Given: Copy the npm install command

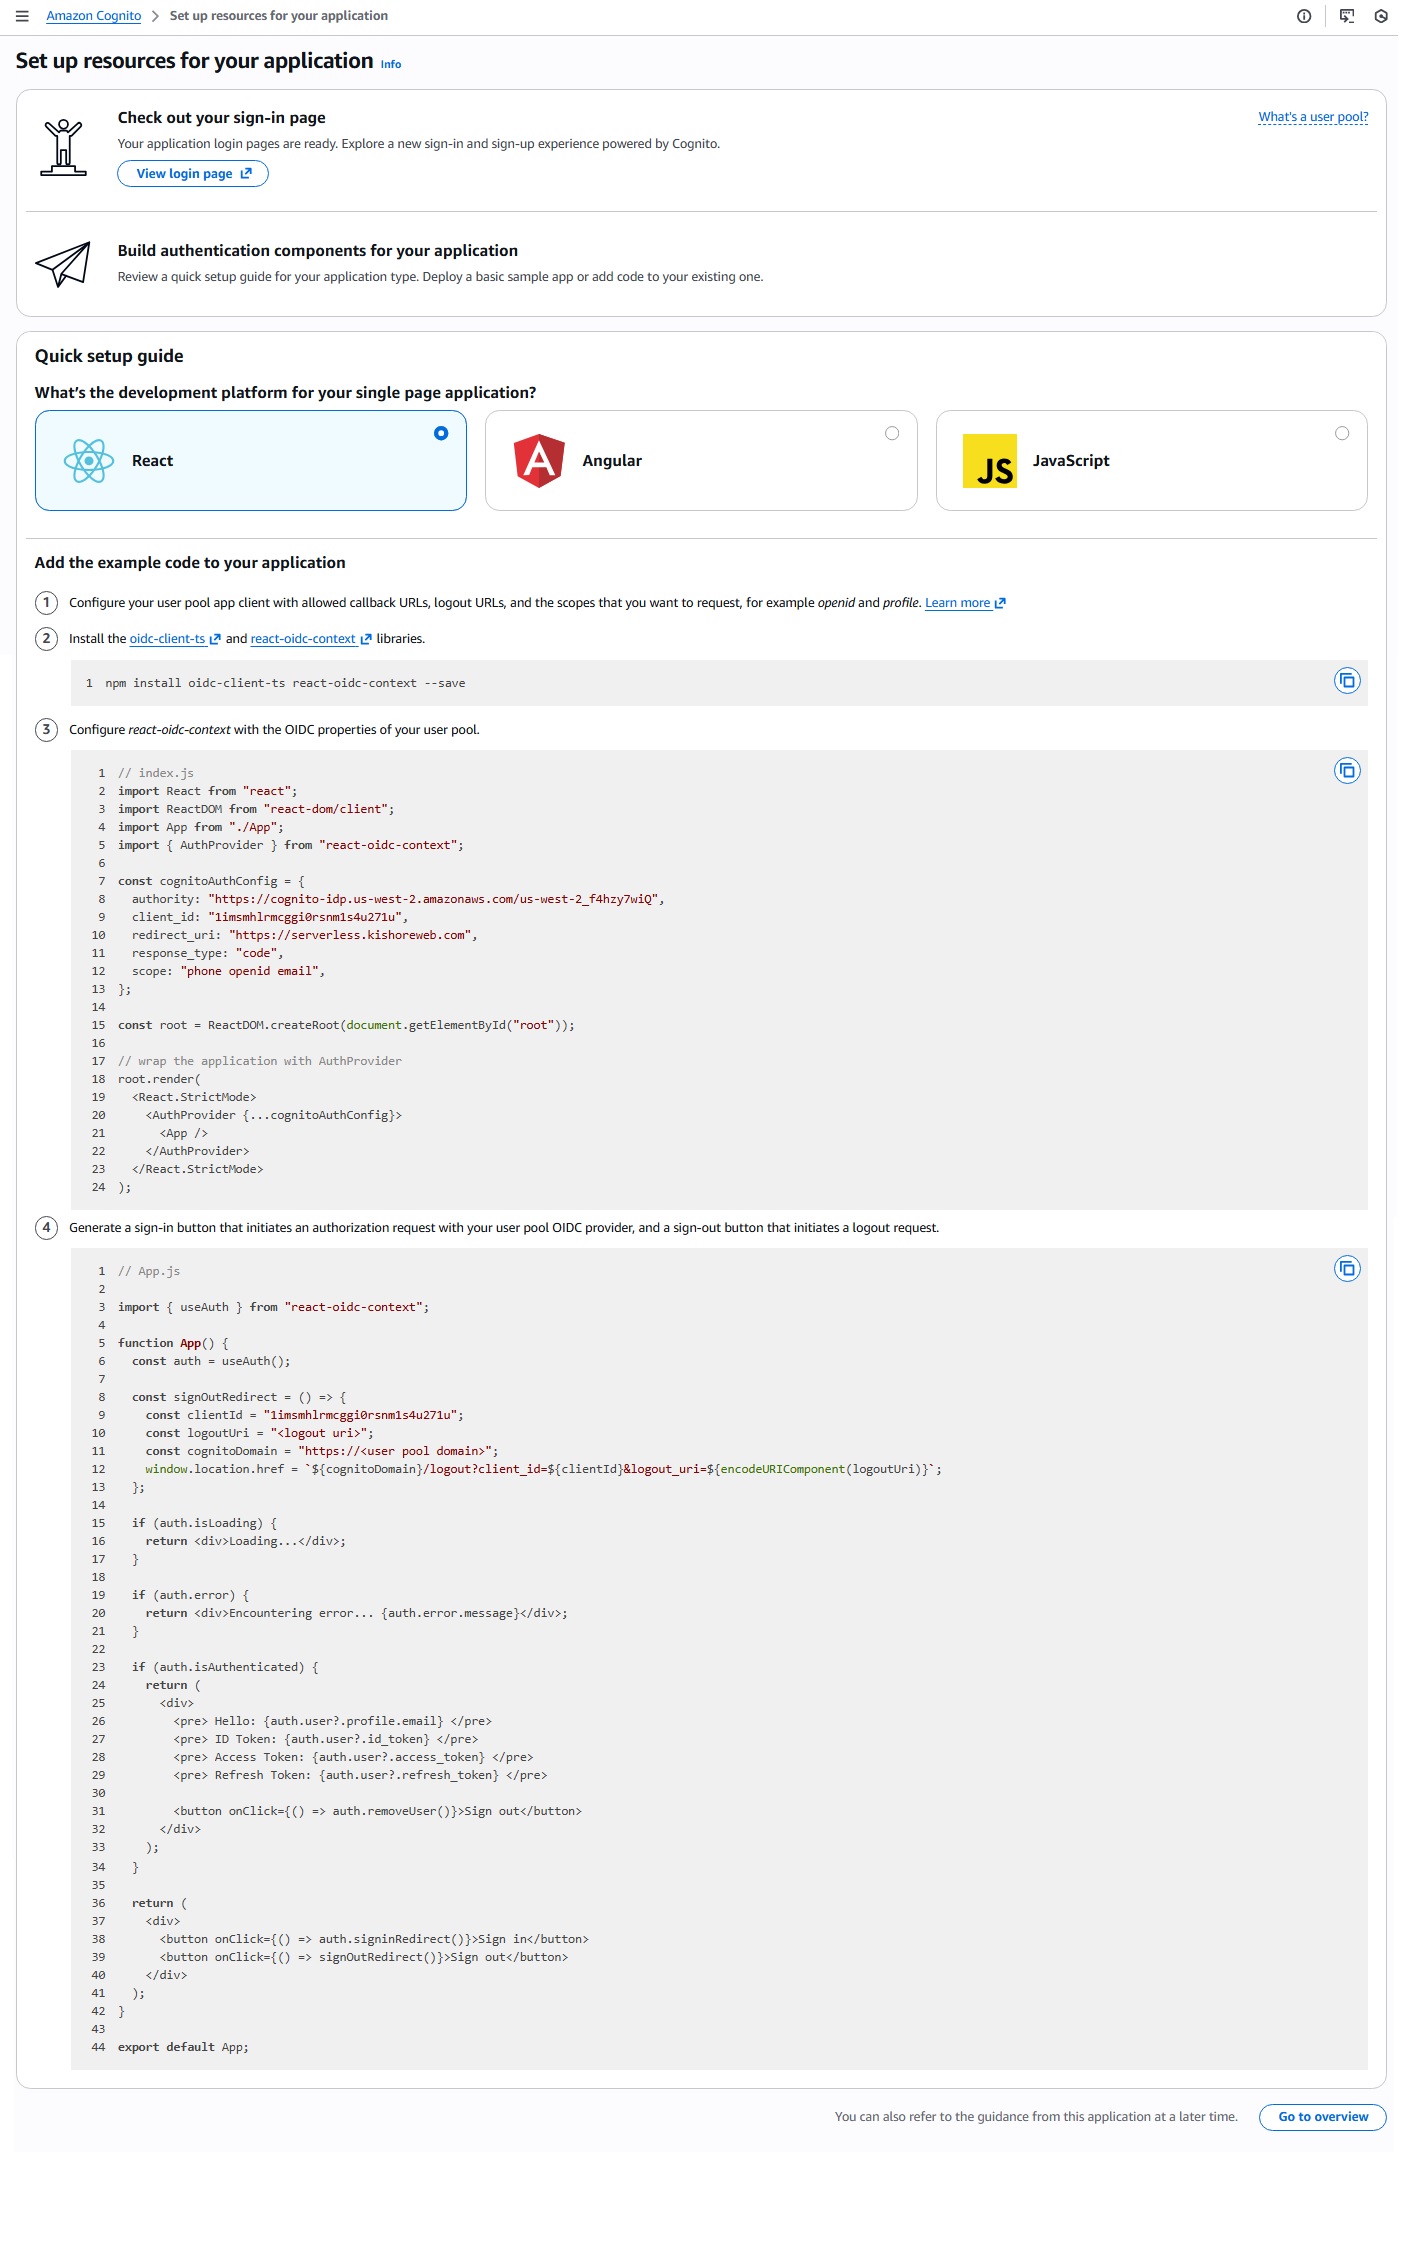Looking at the screenshot, I should click(1346, 681).
